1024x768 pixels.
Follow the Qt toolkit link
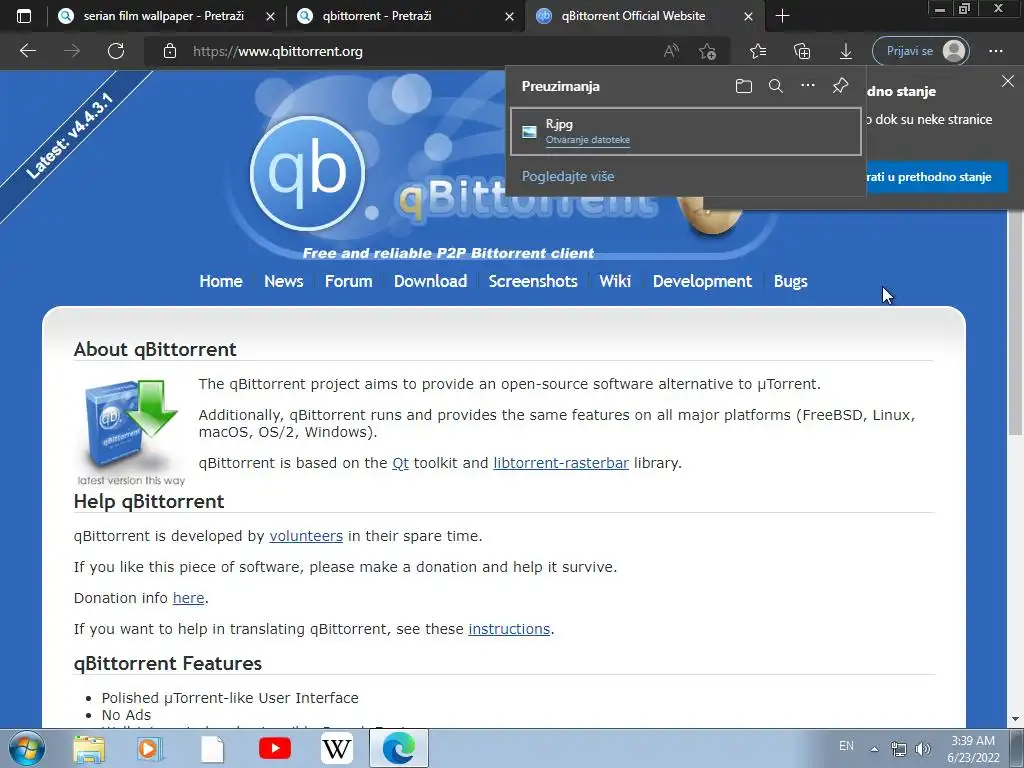pyautogui.click(x=400, y=463)
